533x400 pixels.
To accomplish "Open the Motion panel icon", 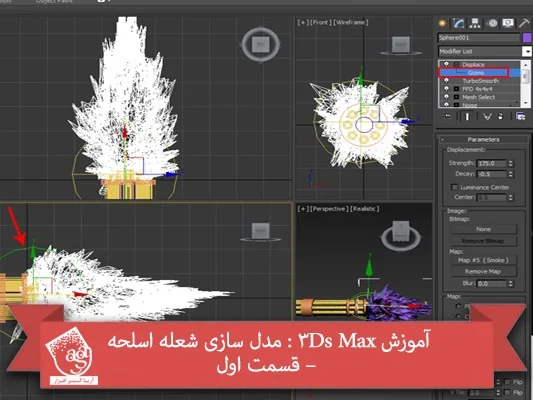I will point(492,23).
